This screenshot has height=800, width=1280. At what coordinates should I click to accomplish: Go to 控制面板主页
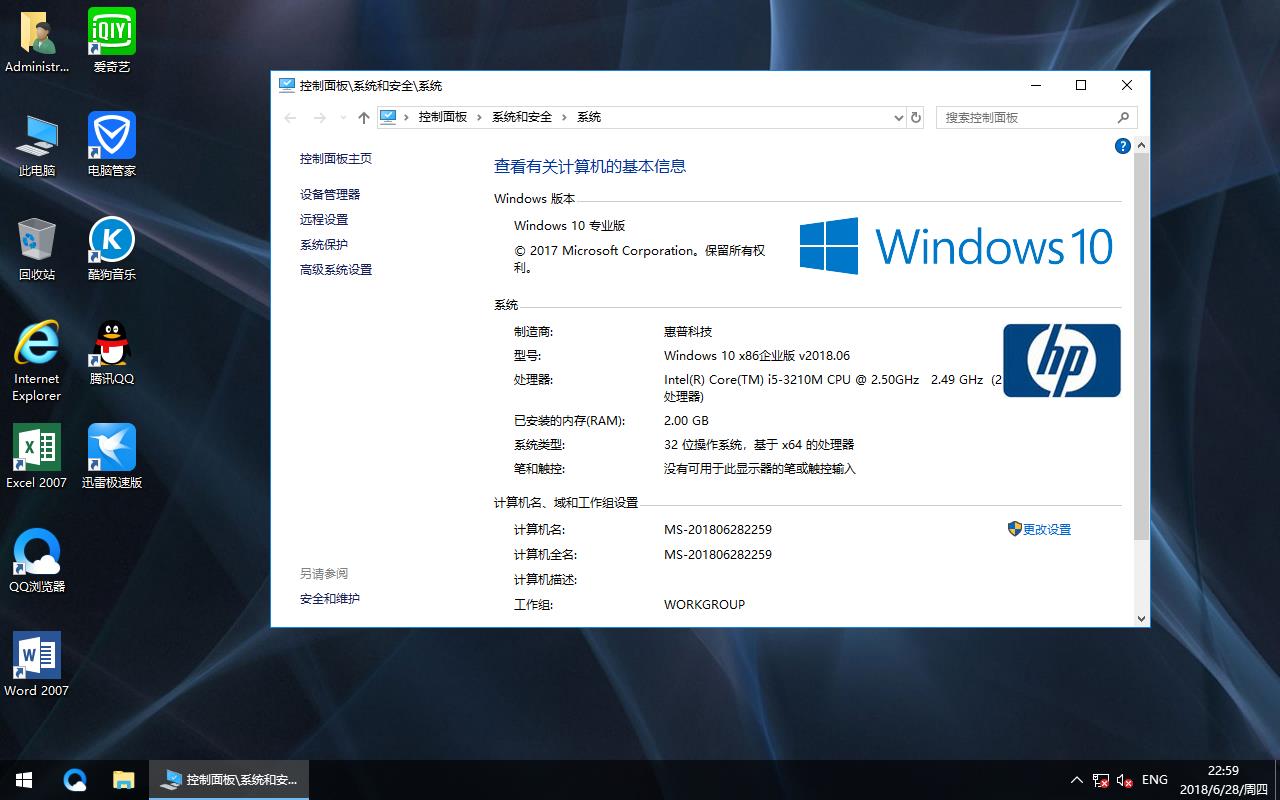coord(336,158)
